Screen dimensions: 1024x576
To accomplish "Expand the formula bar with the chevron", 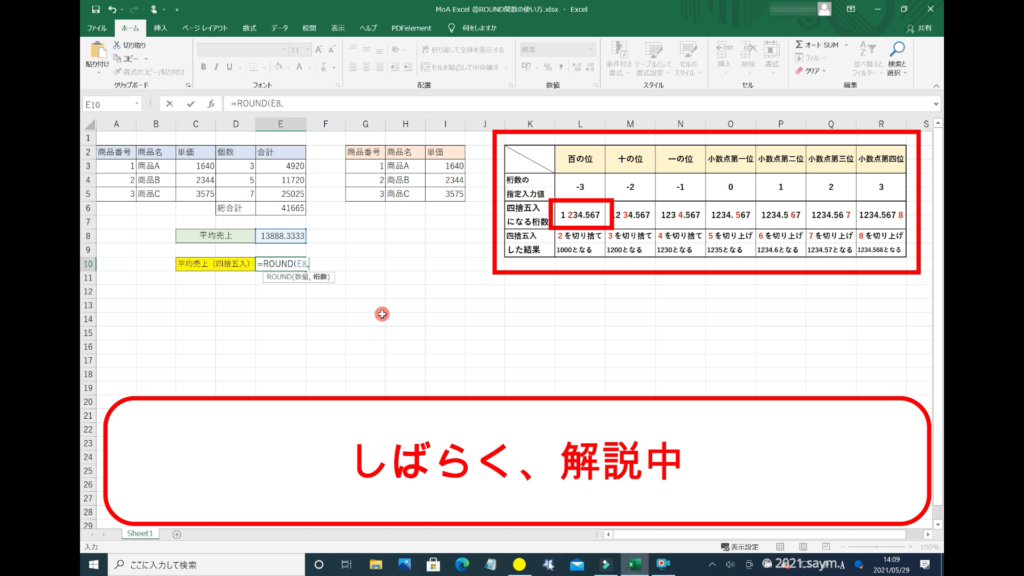I will click(935, 103).
